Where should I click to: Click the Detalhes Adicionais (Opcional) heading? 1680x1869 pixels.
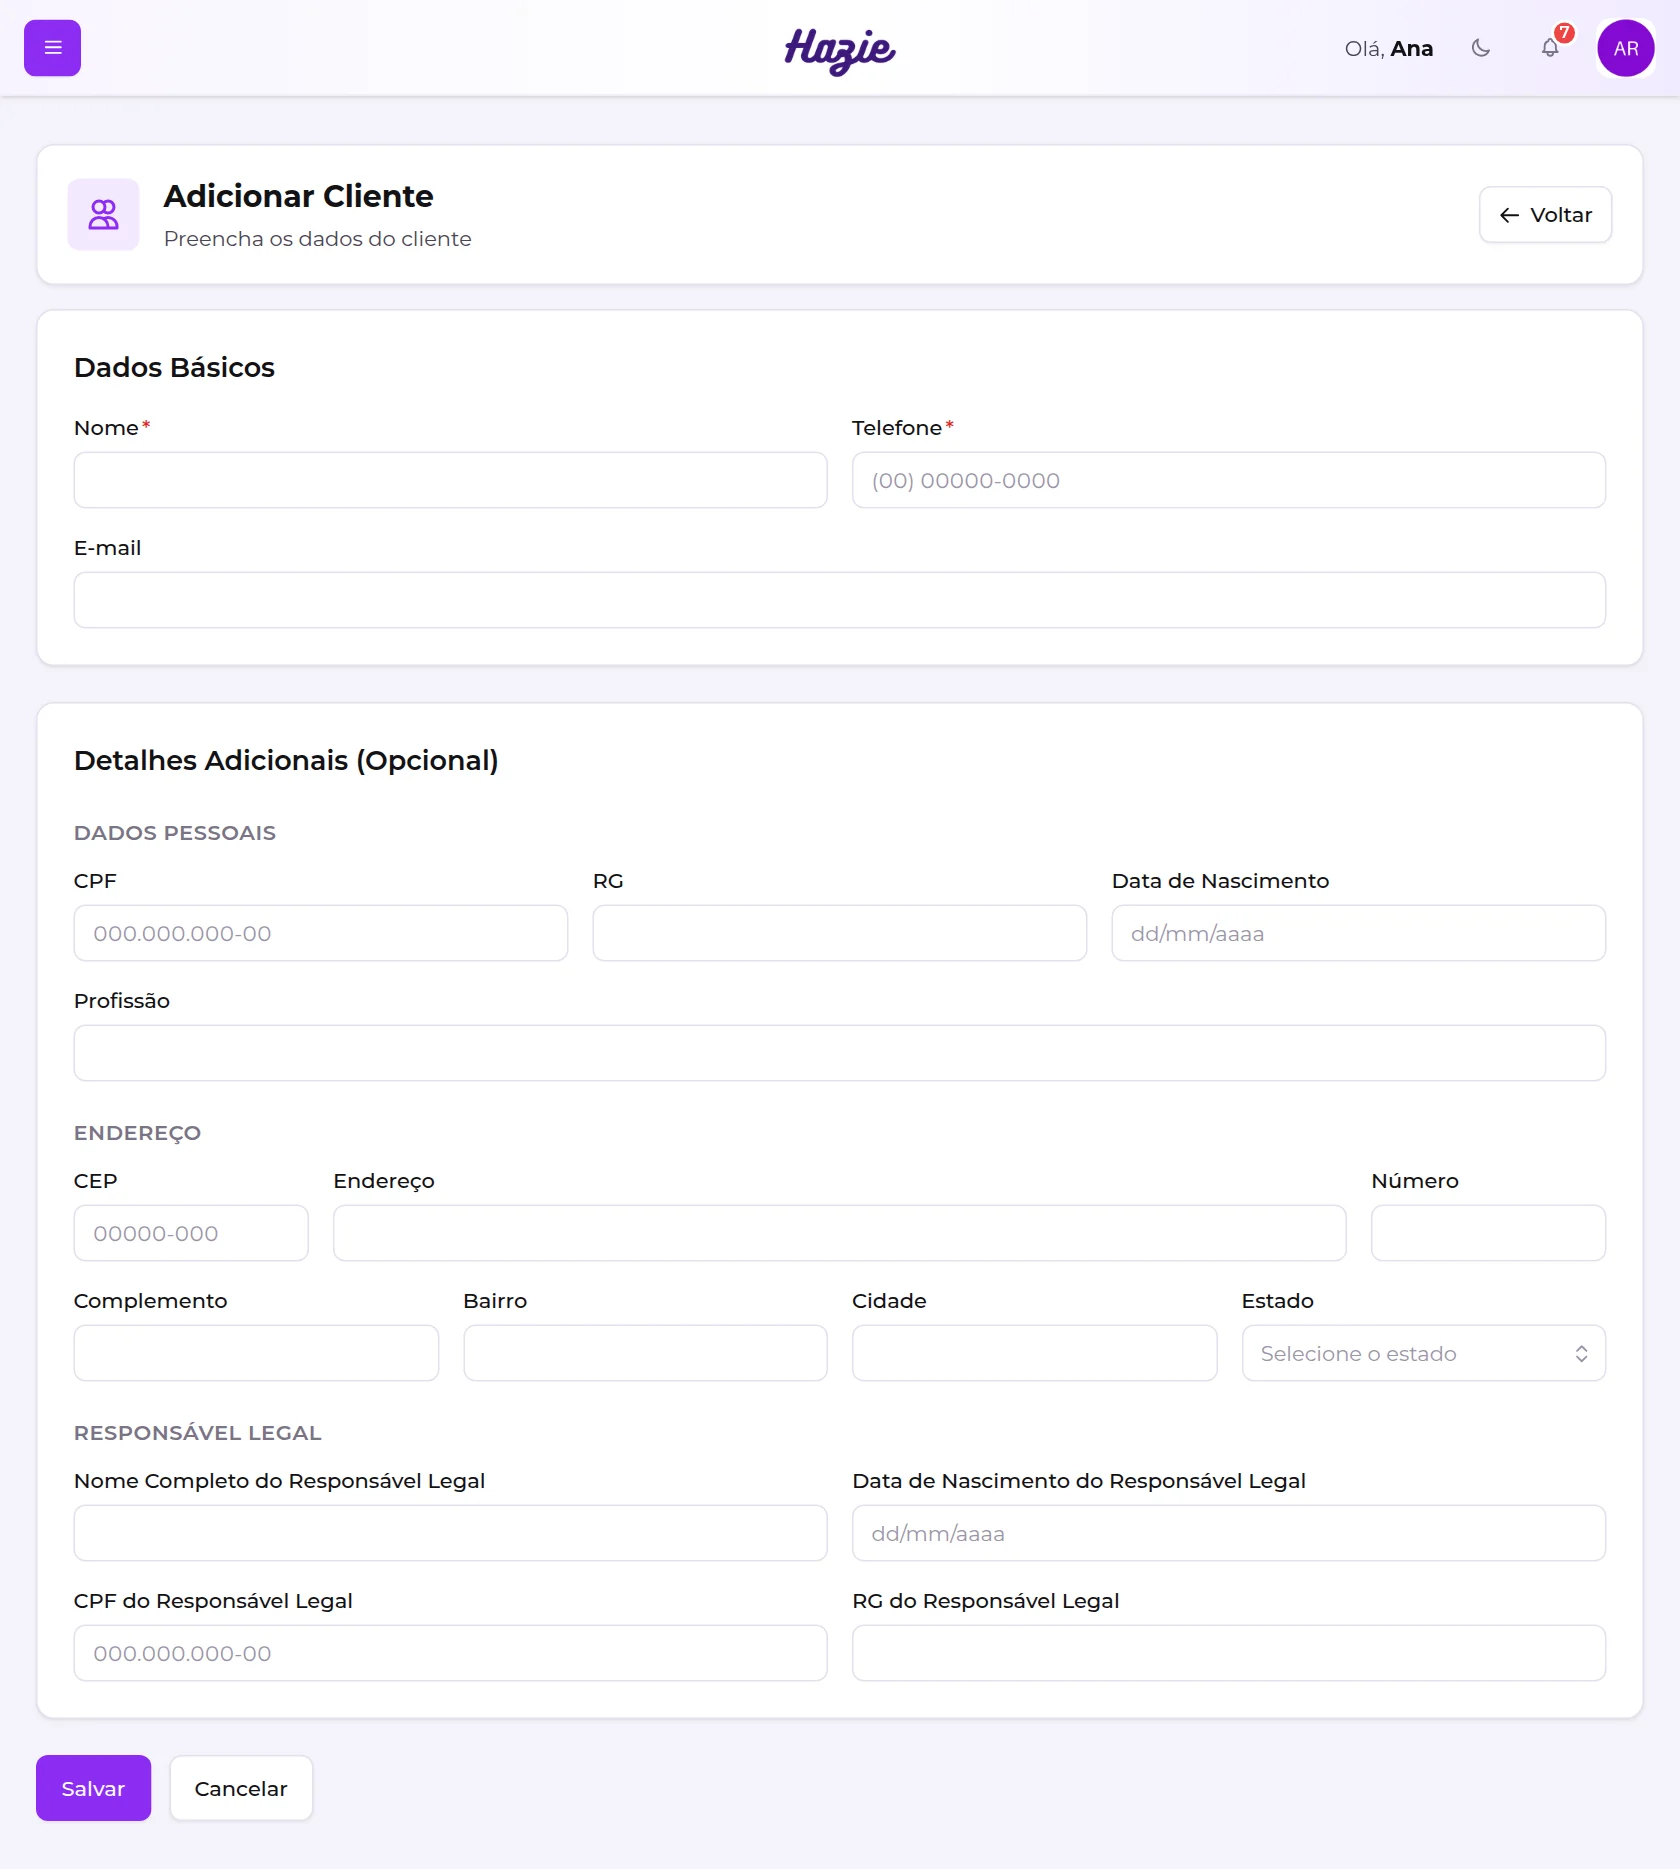tap(286, 760)
